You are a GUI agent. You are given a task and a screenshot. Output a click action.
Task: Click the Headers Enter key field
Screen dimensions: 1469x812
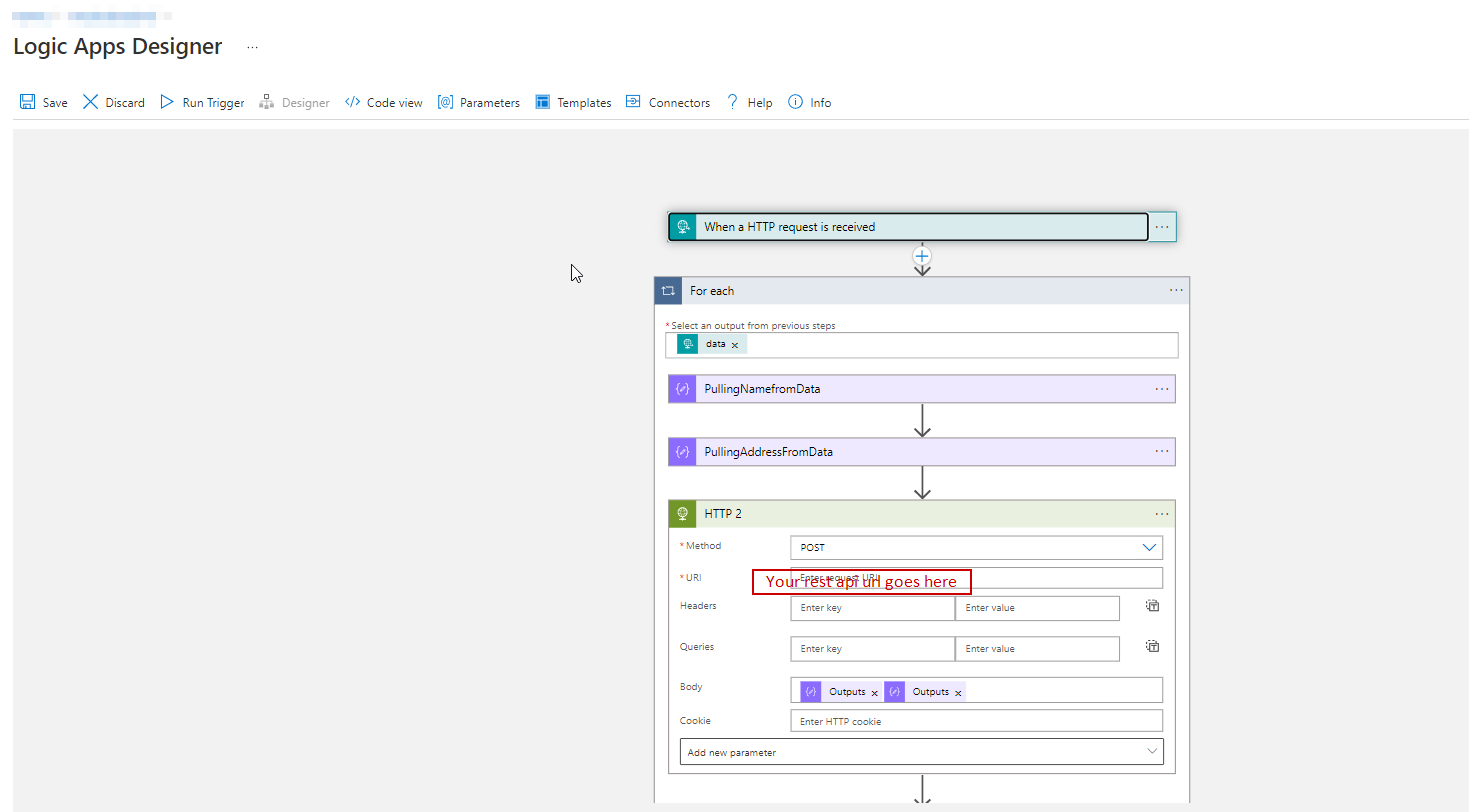pyautogui.click(x=872, y=608)
